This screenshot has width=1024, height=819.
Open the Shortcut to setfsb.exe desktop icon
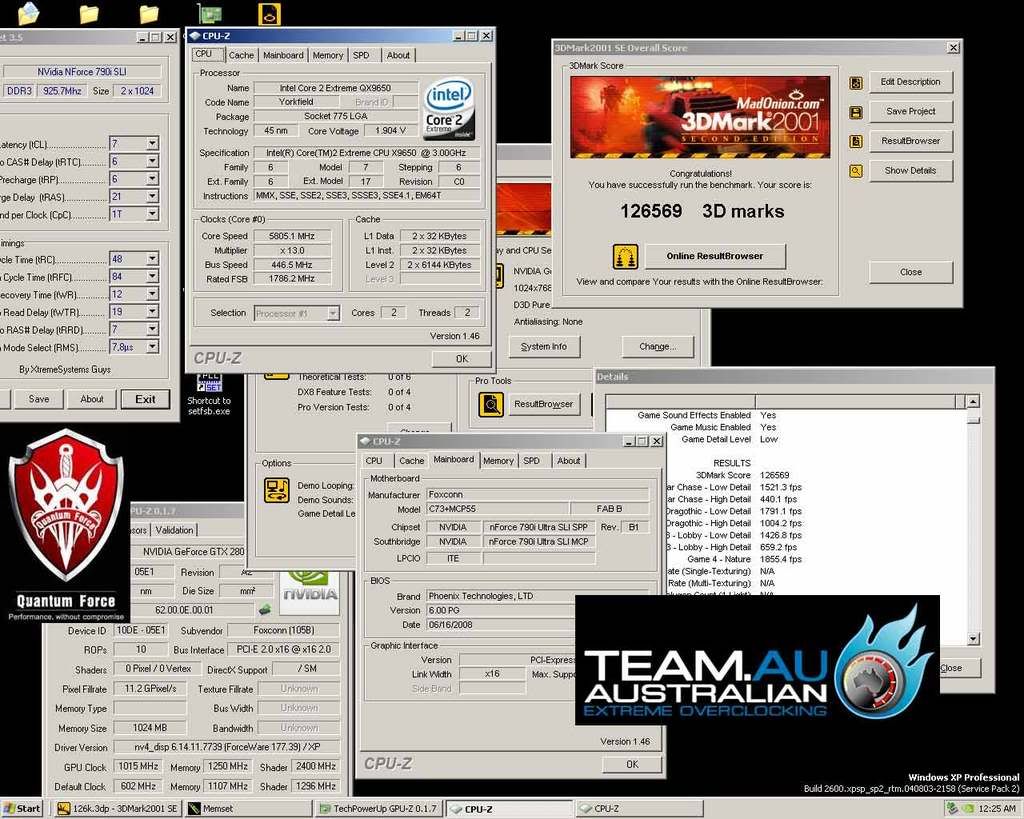click(x=209, y=394)
